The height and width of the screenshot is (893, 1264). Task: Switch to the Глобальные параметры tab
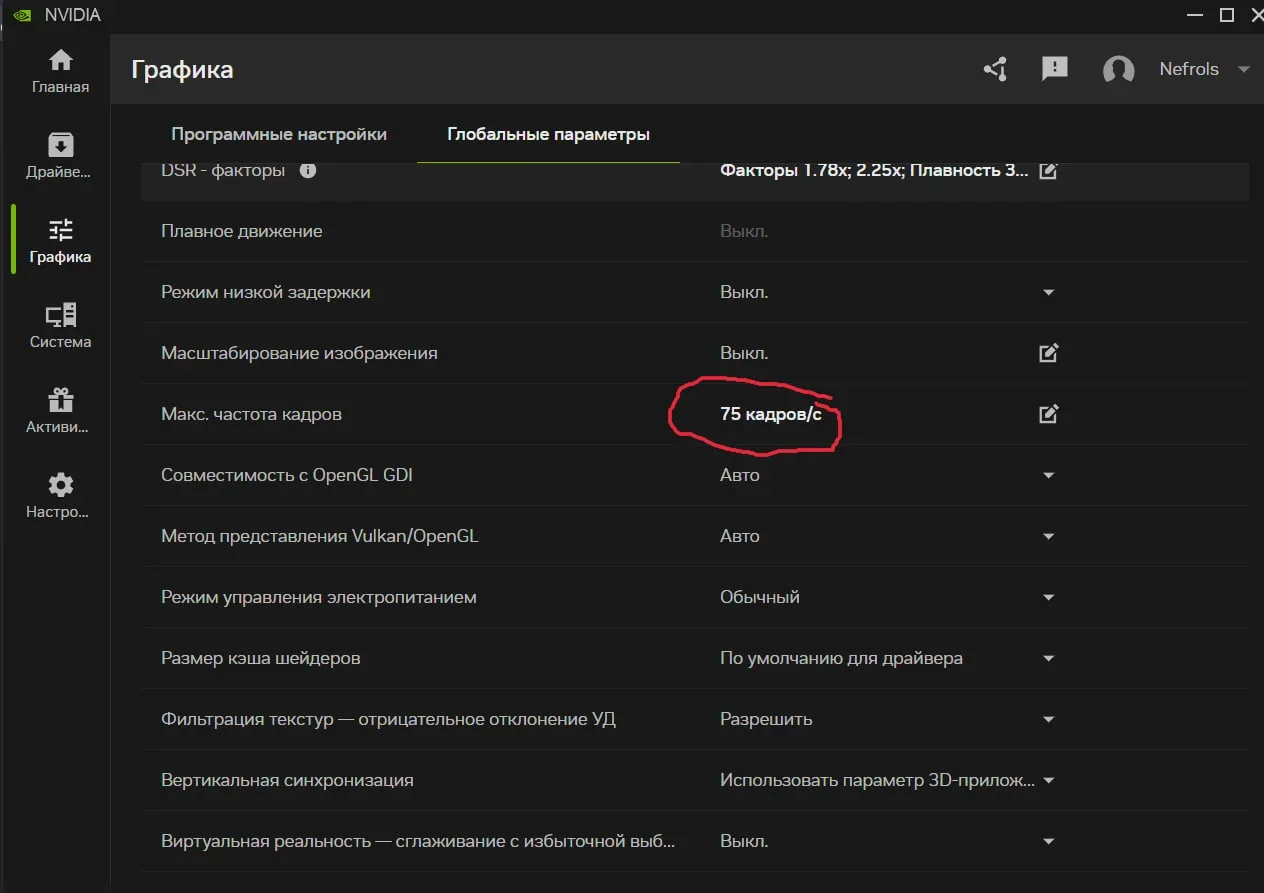coord(548,134)
